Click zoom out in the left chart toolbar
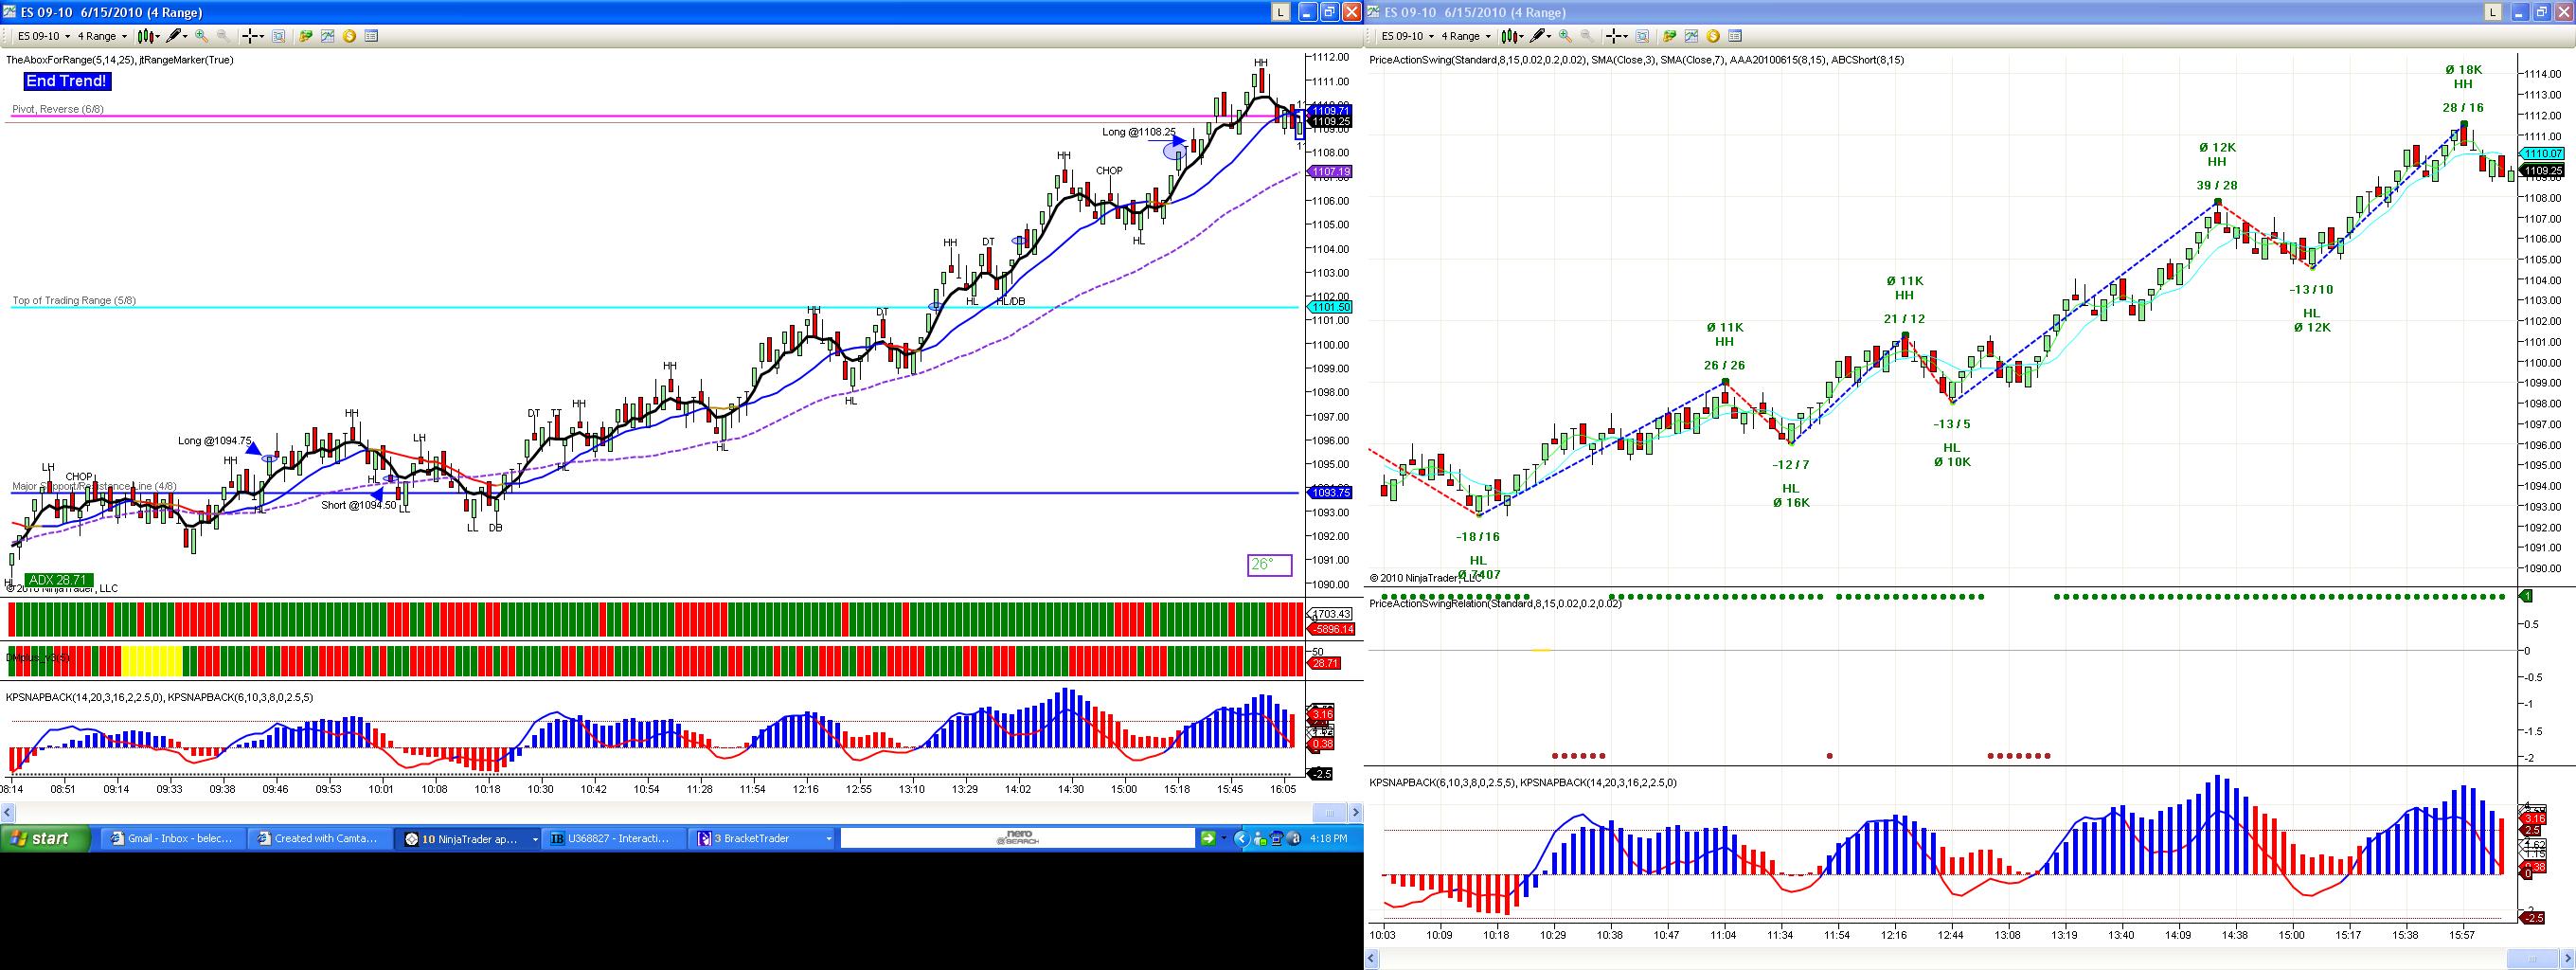The width and height of the screenshot is (2576, 970). 223,36
